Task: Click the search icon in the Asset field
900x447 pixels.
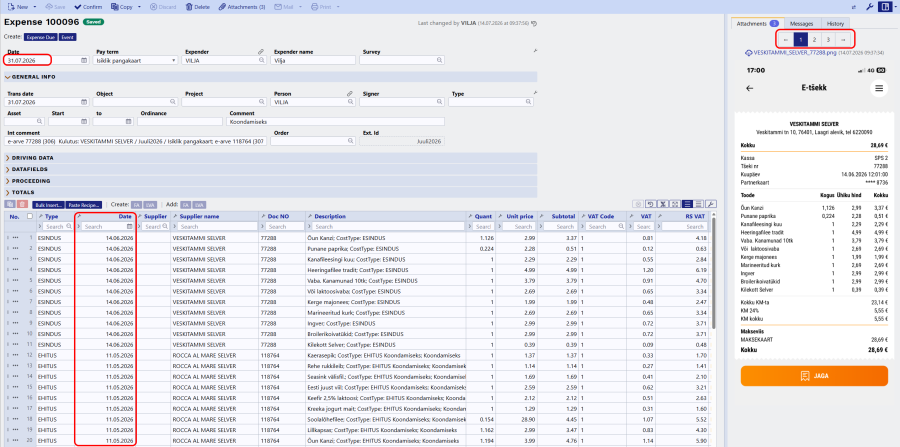Action: click(x=40, y=122)
